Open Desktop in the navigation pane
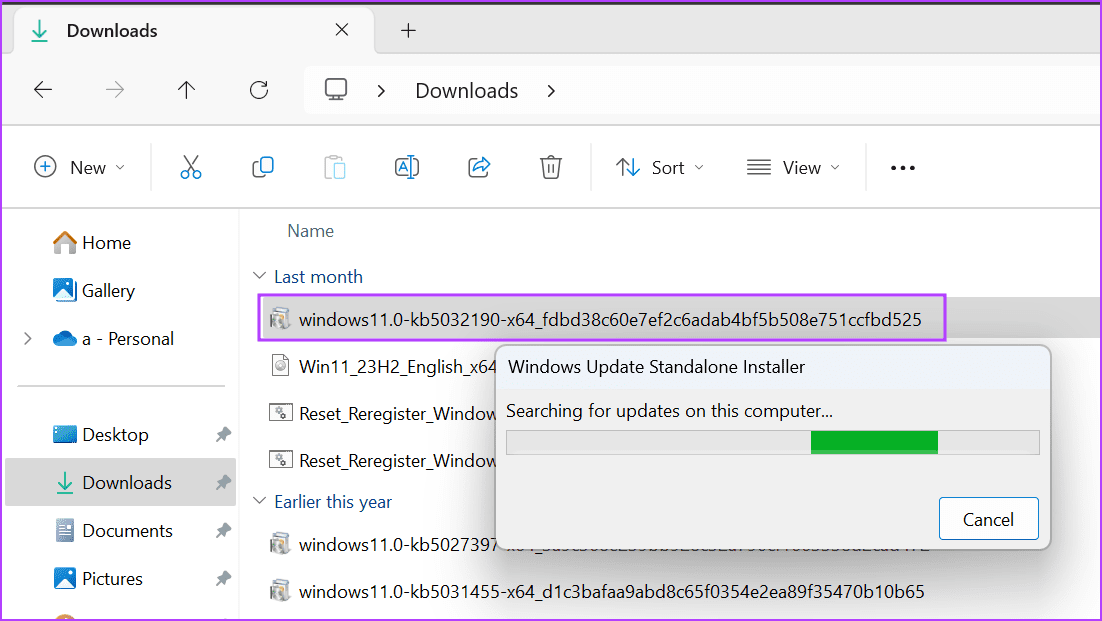 [101, 434]
